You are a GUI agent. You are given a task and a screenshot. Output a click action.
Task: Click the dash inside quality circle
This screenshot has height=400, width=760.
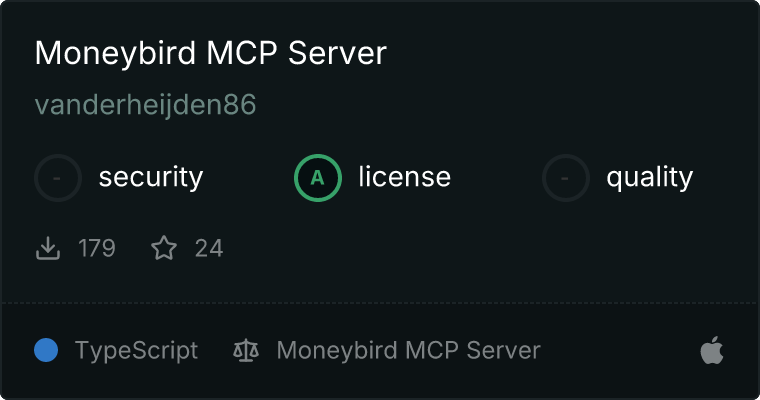click(565, 178)
